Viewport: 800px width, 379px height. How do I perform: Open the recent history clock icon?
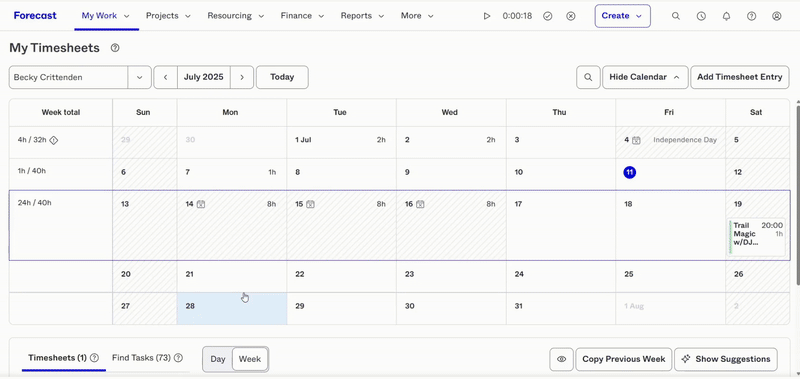701,16
